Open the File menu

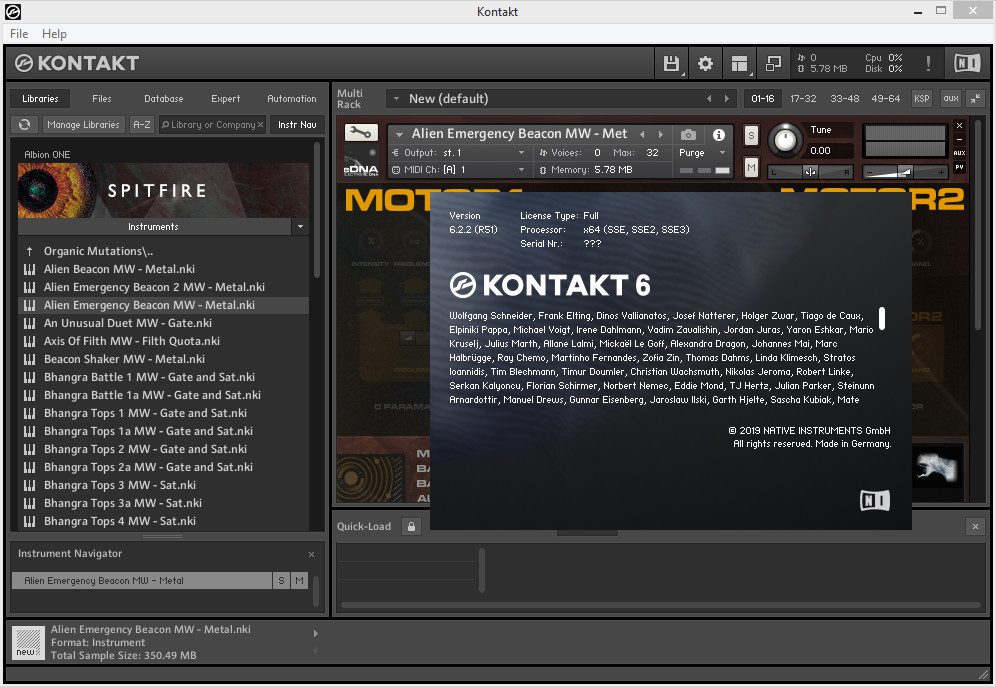coord(19,34)
